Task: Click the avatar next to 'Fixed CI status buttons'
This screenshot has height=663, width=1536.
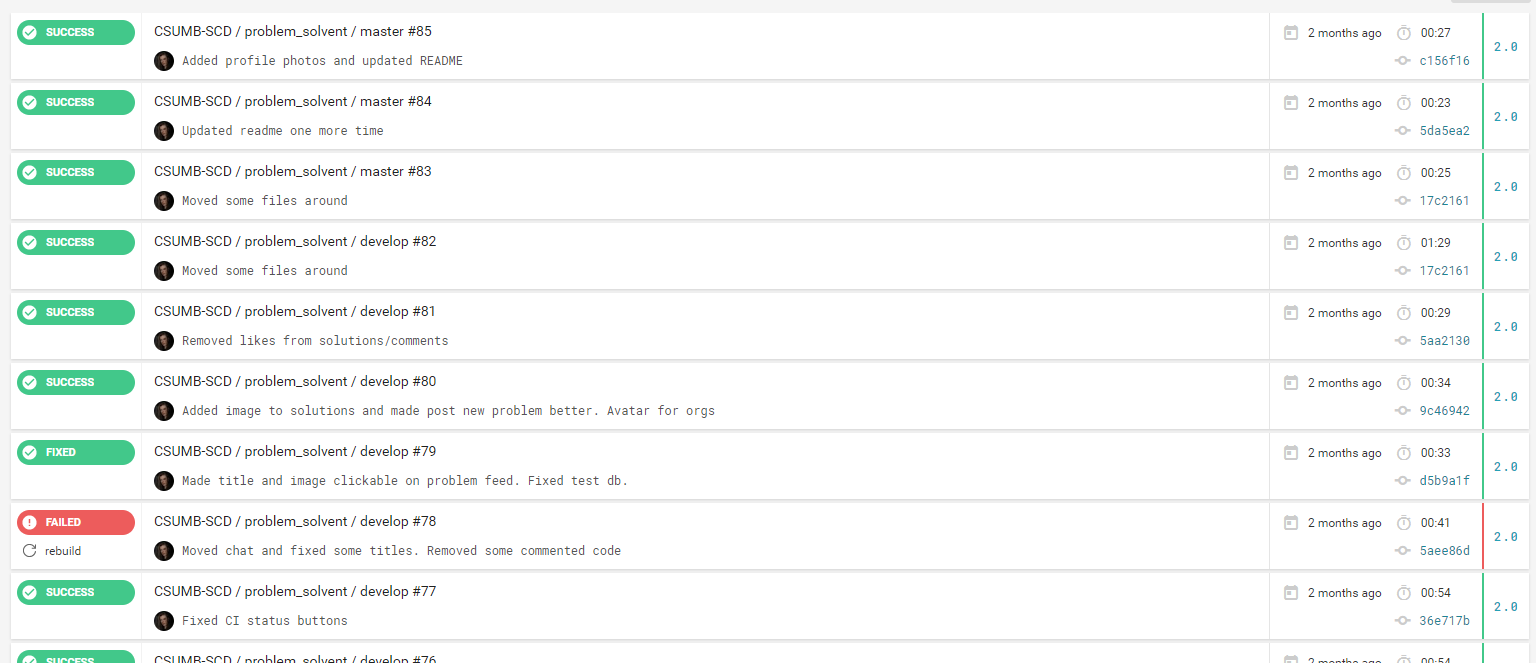Action: (164, 621)
